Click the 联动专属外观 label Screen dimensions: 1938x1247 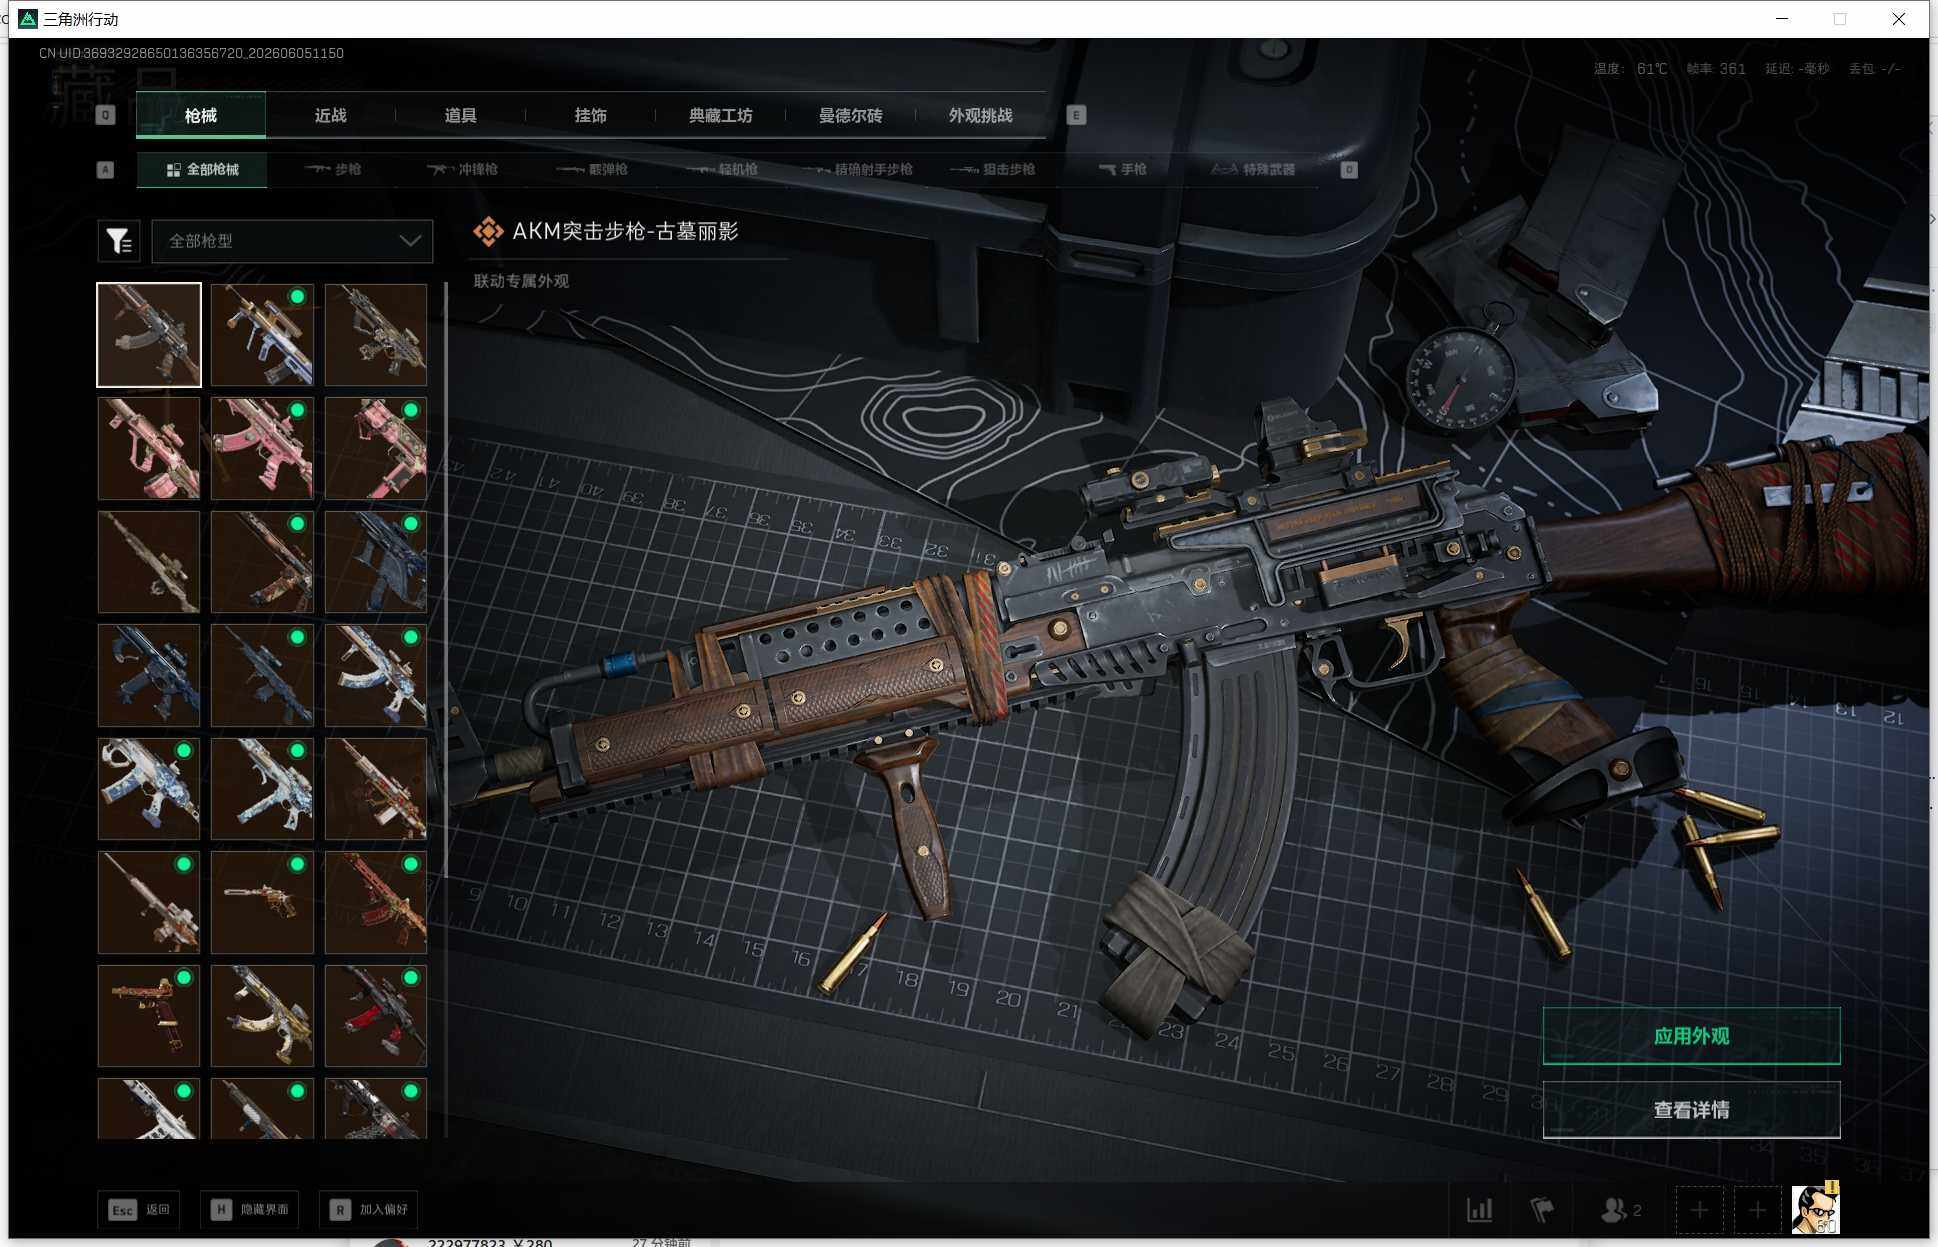521,281
